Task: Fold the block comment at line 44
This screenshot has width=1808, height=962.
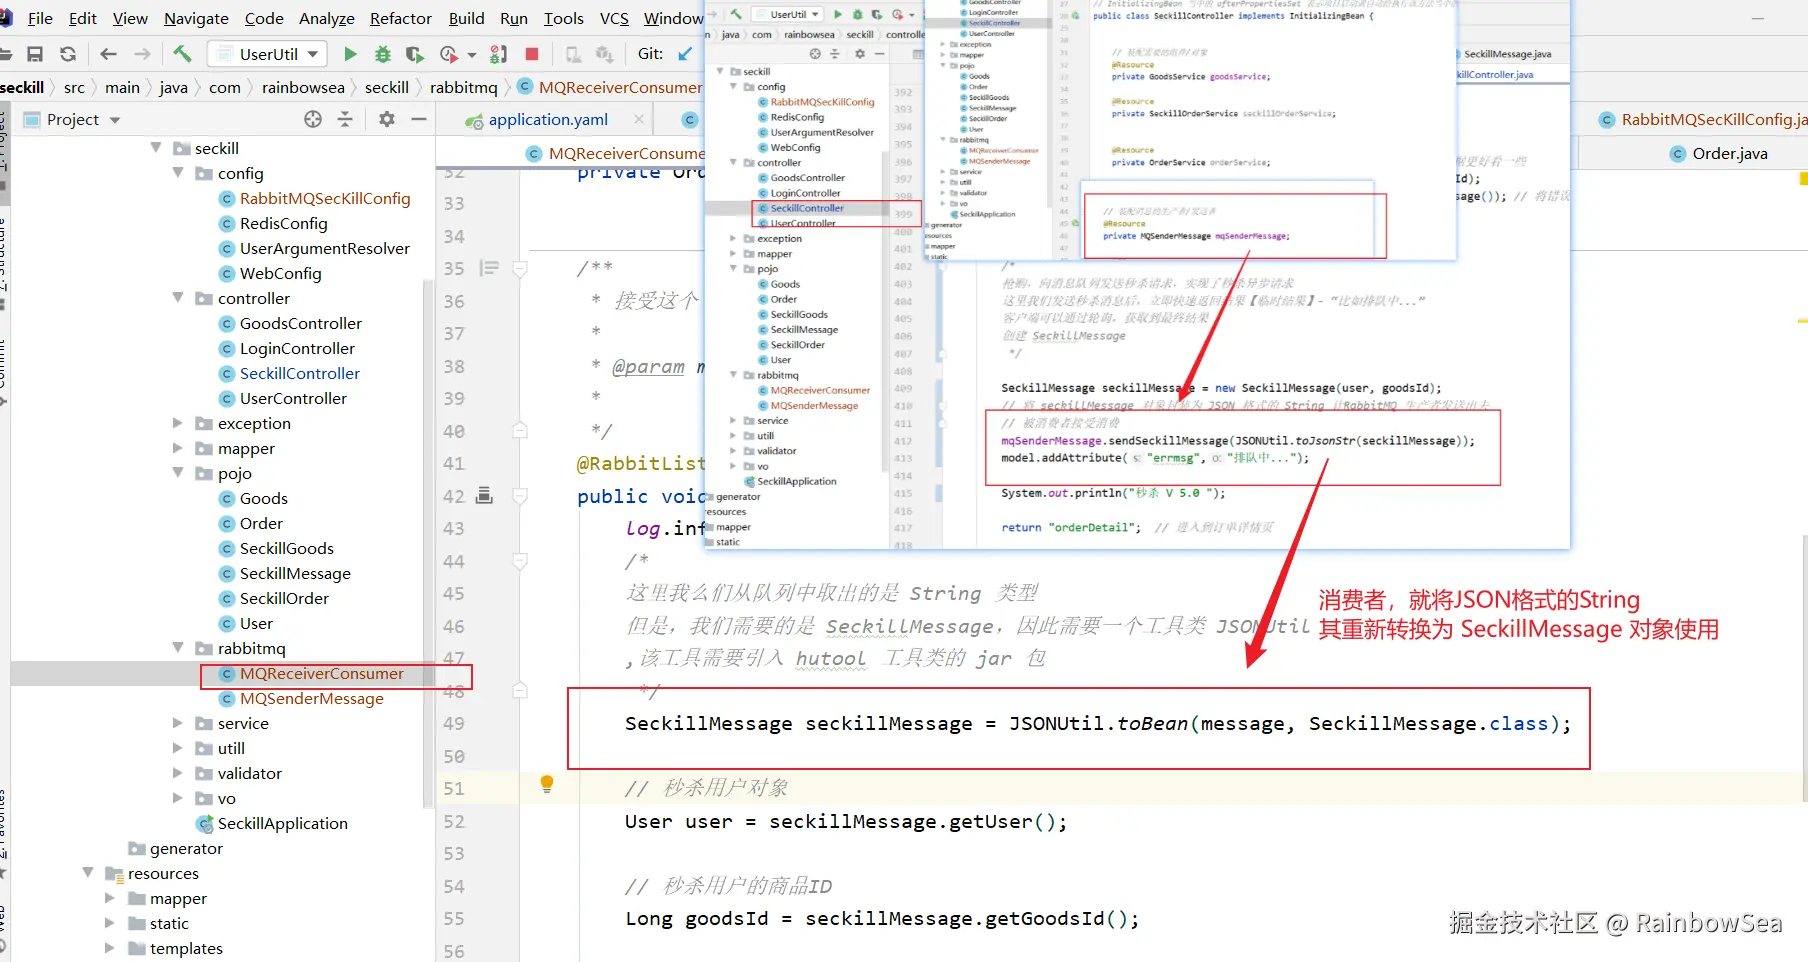Action: tap(520, 561)
